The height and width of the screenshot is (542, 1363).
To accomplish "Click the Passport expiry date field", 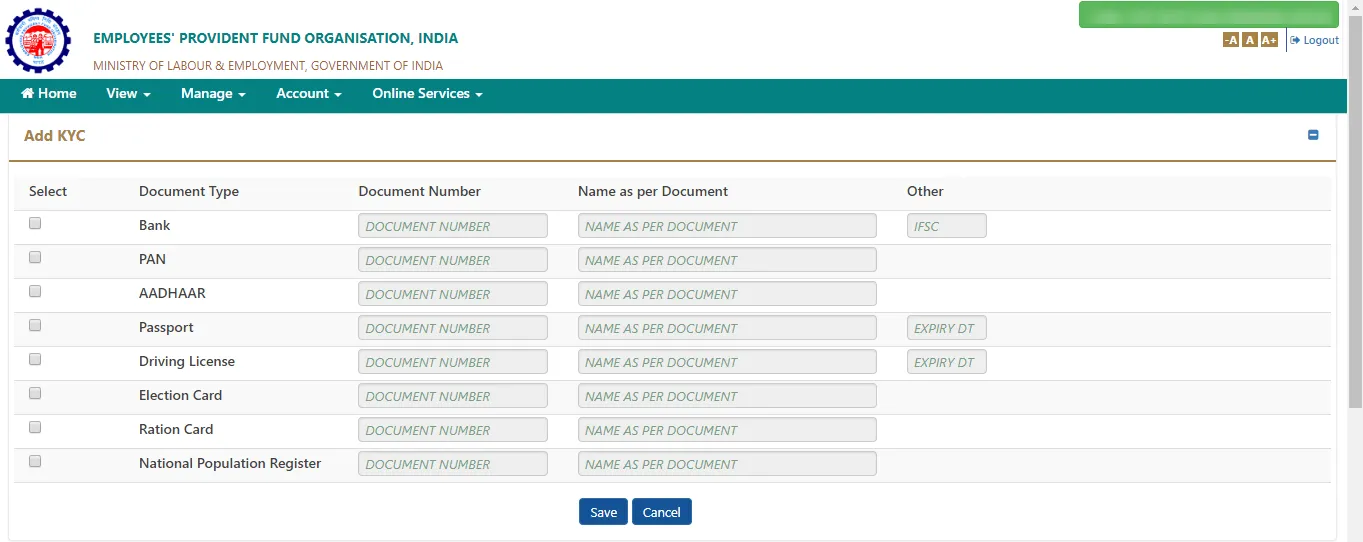I will click(x=947, y=328).
